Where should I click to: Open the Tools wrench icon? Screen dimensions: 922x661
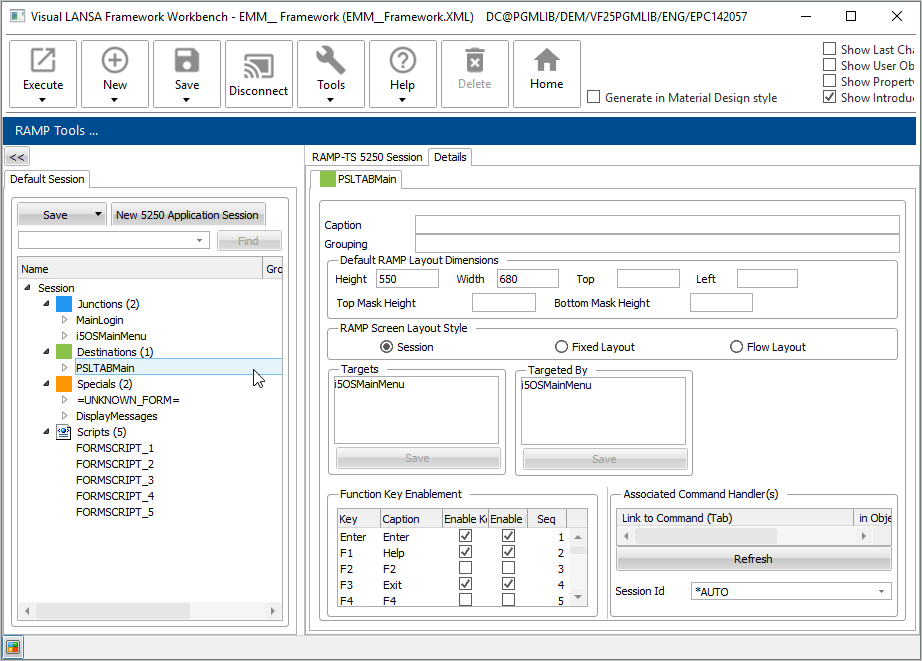(x=331, y=62)
